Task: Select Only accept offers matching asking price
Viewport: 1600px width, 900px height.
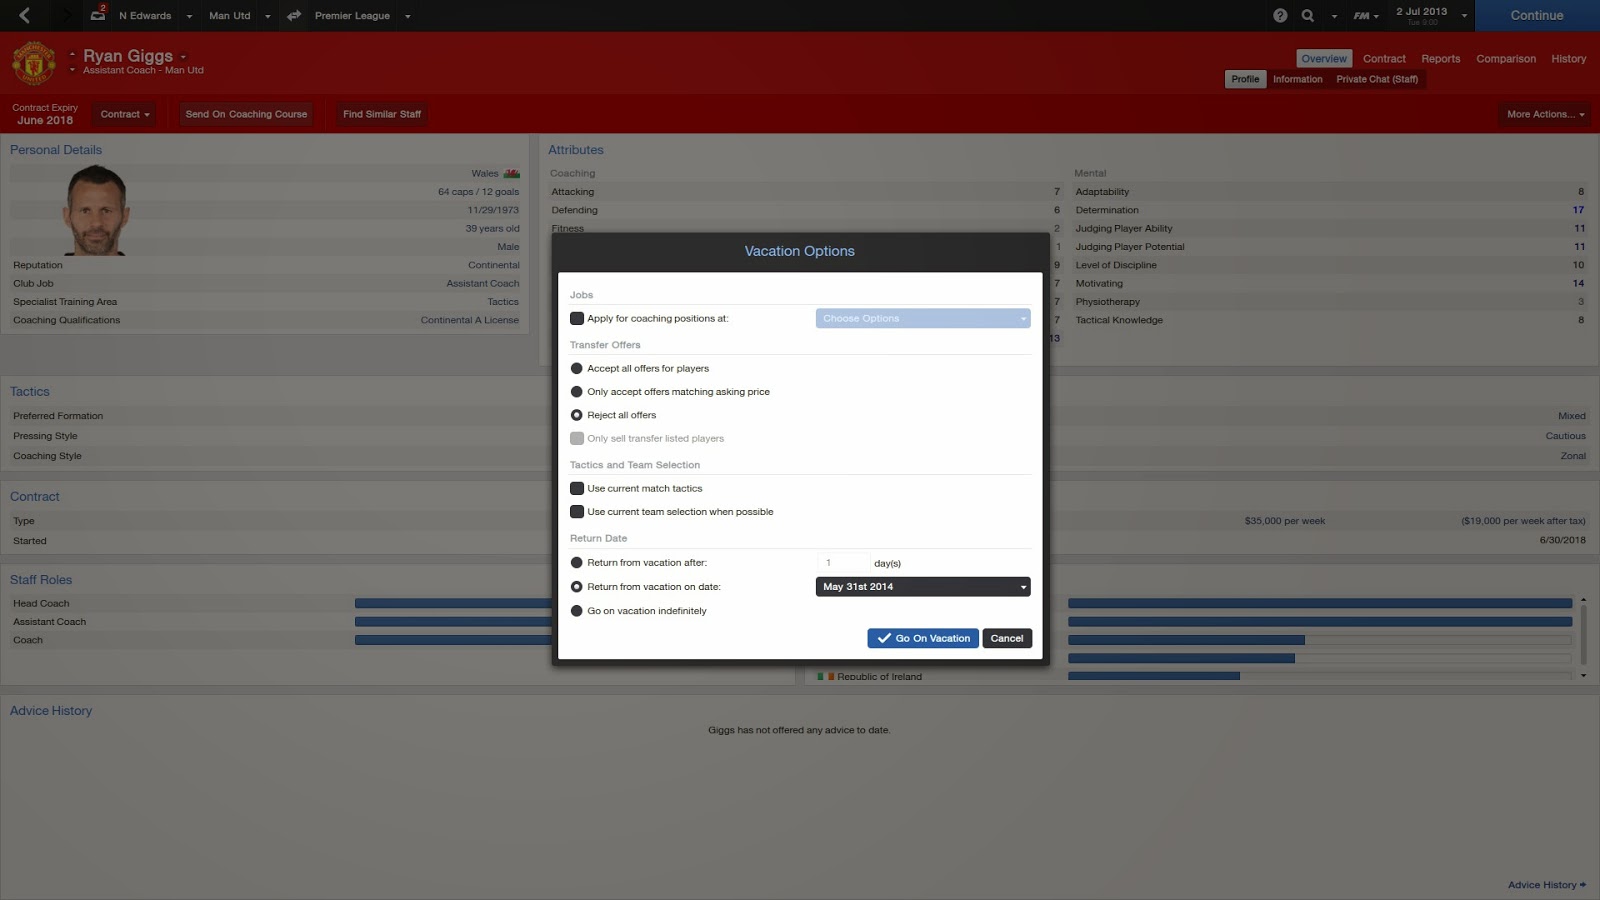Action: (576, 392)
